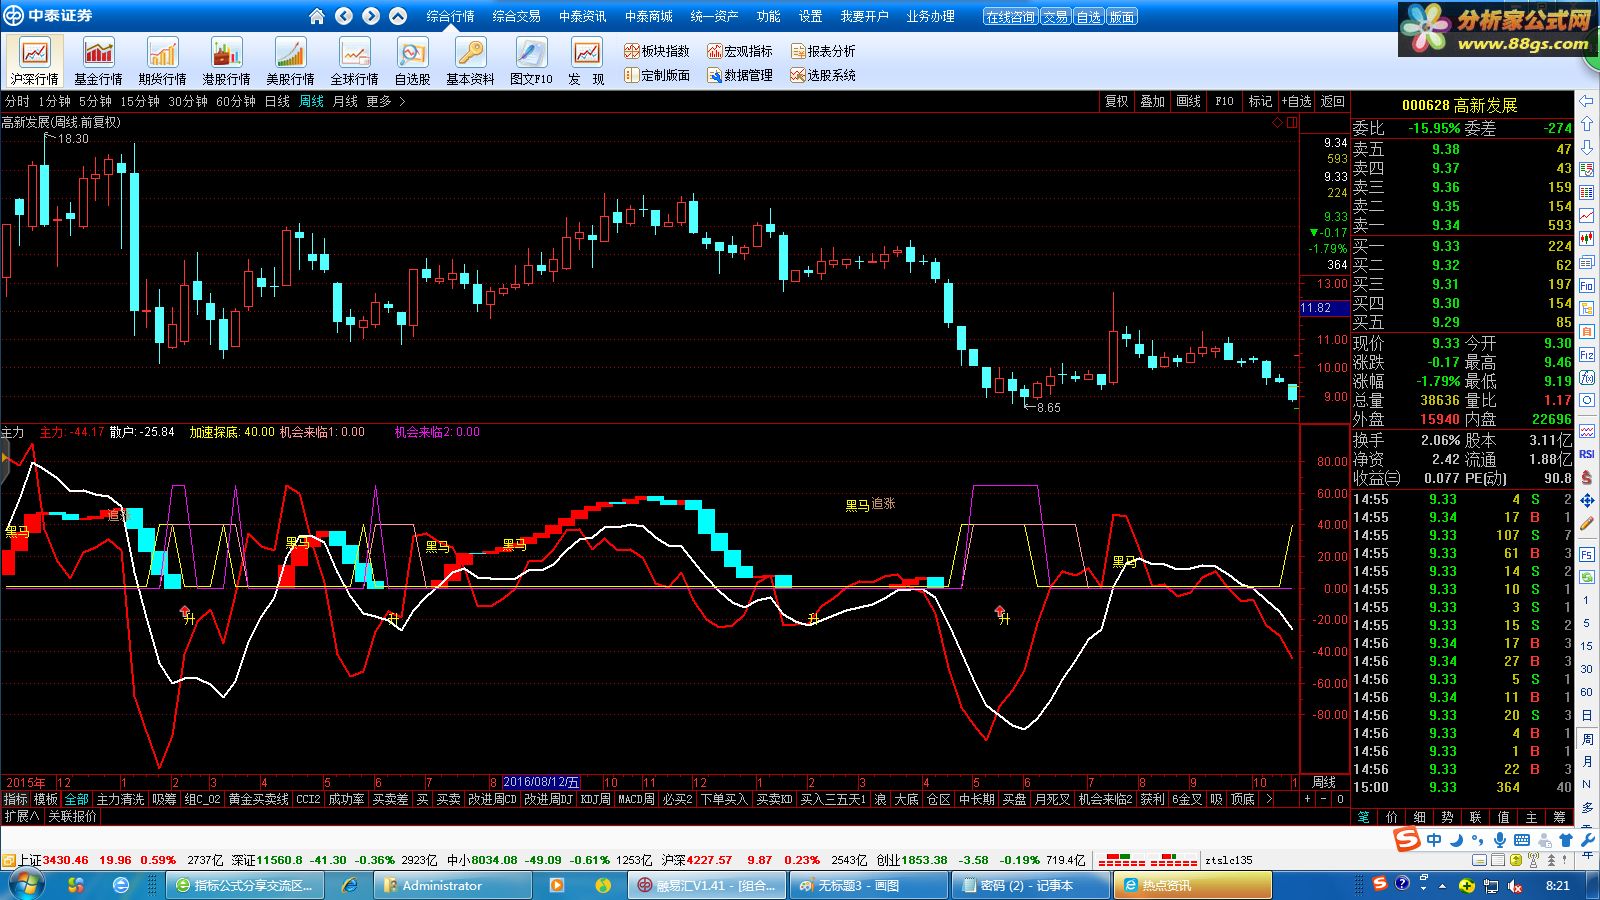Viewport: 1600px width, 900px height.
Task: Click the 返回 return button
Action: click(1332, 101)
